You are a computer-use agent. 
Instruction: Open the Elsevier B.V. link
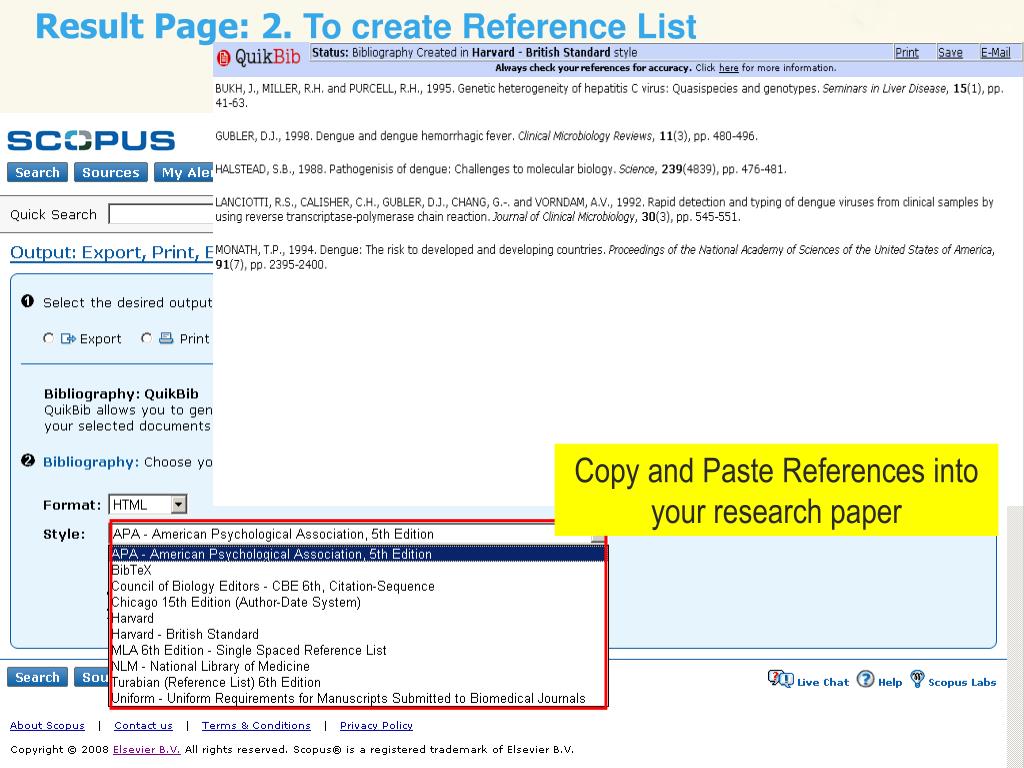click(x=146, y=750)
